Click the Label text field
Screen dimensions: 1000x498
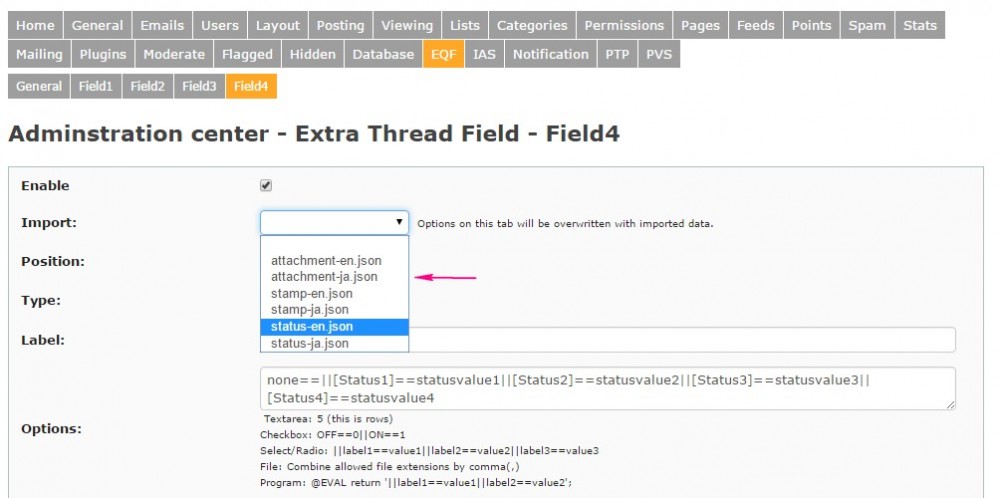coord(680,340)
